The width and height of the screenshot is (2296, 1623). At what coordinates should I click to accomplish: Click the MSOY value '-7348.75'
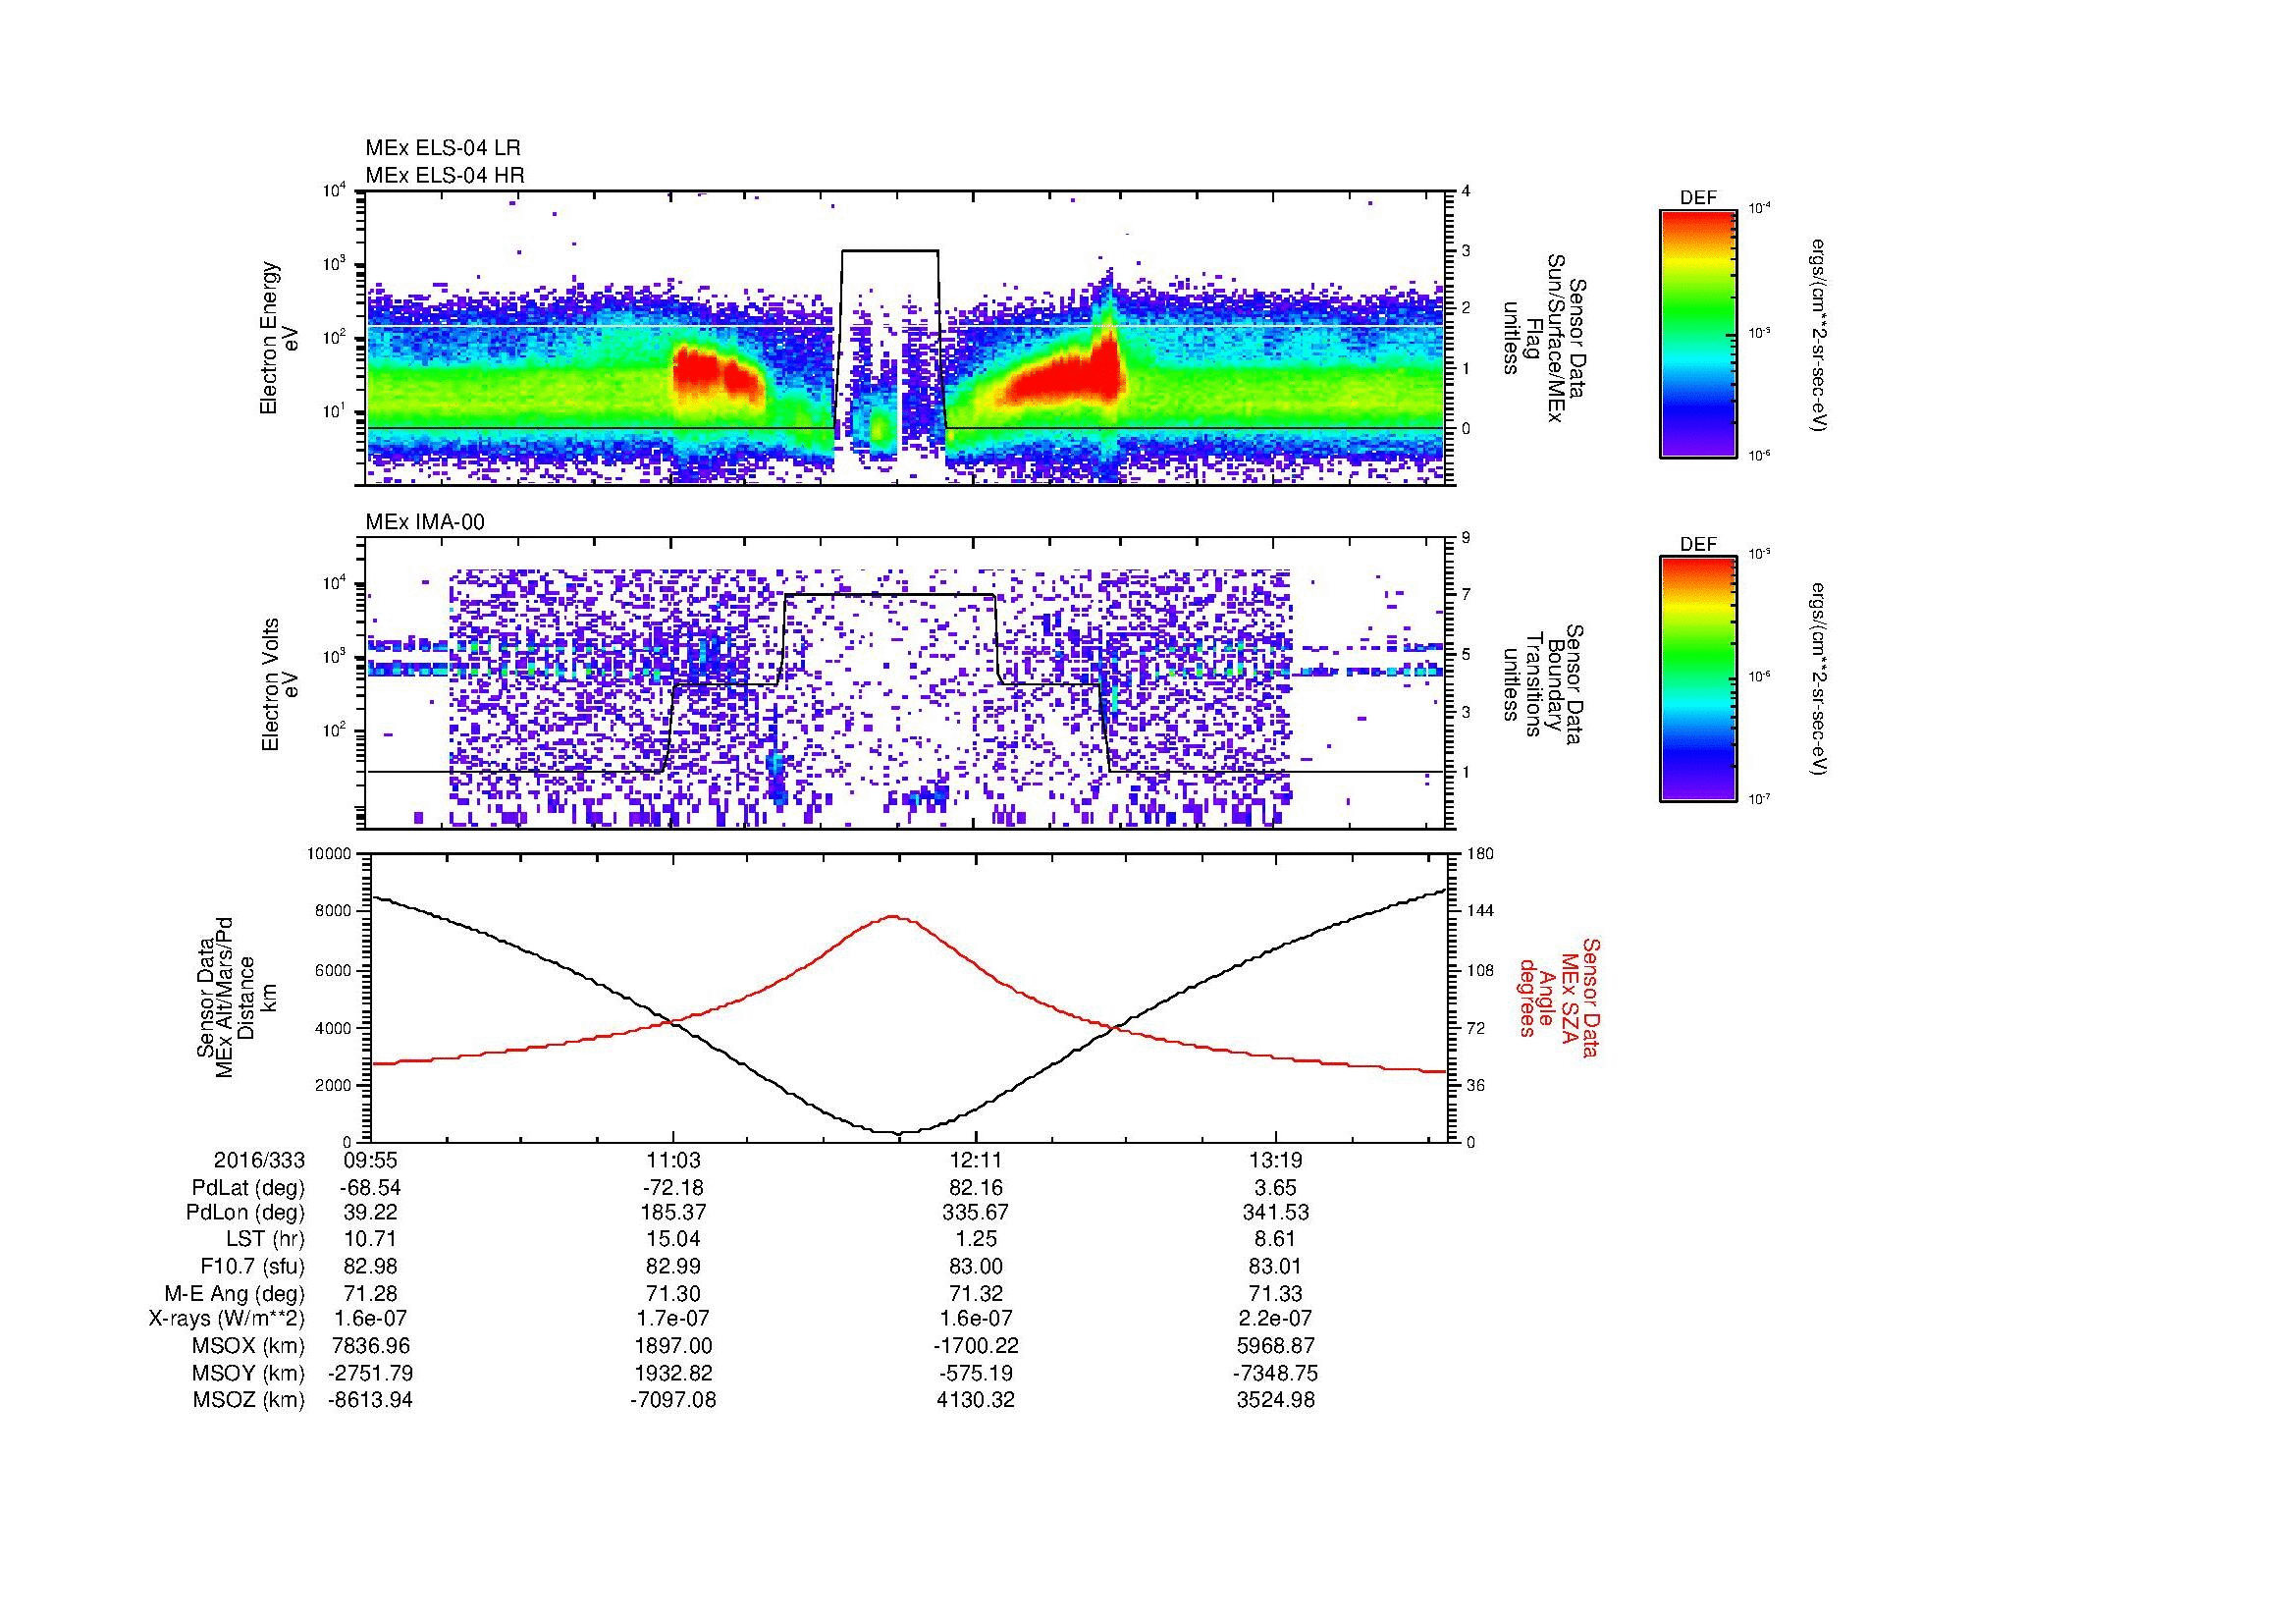point(1276,1373)
